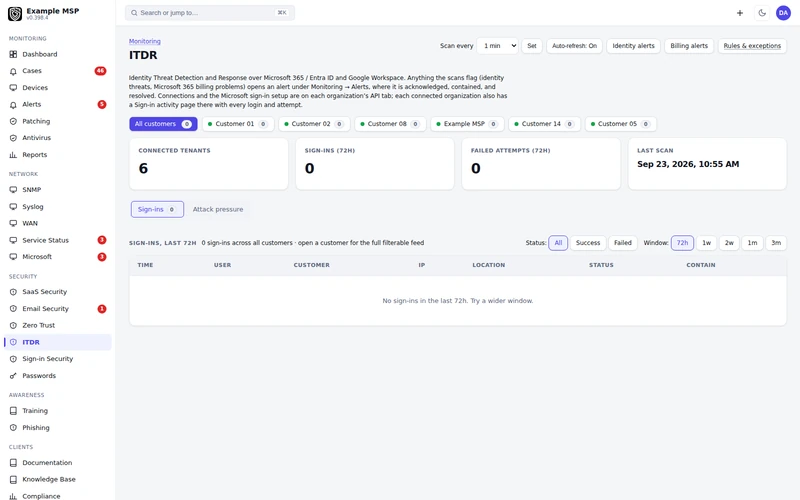The image size is (800, 500).
Task: Click the LOCATION column header
Action: (x=489, y=265)
